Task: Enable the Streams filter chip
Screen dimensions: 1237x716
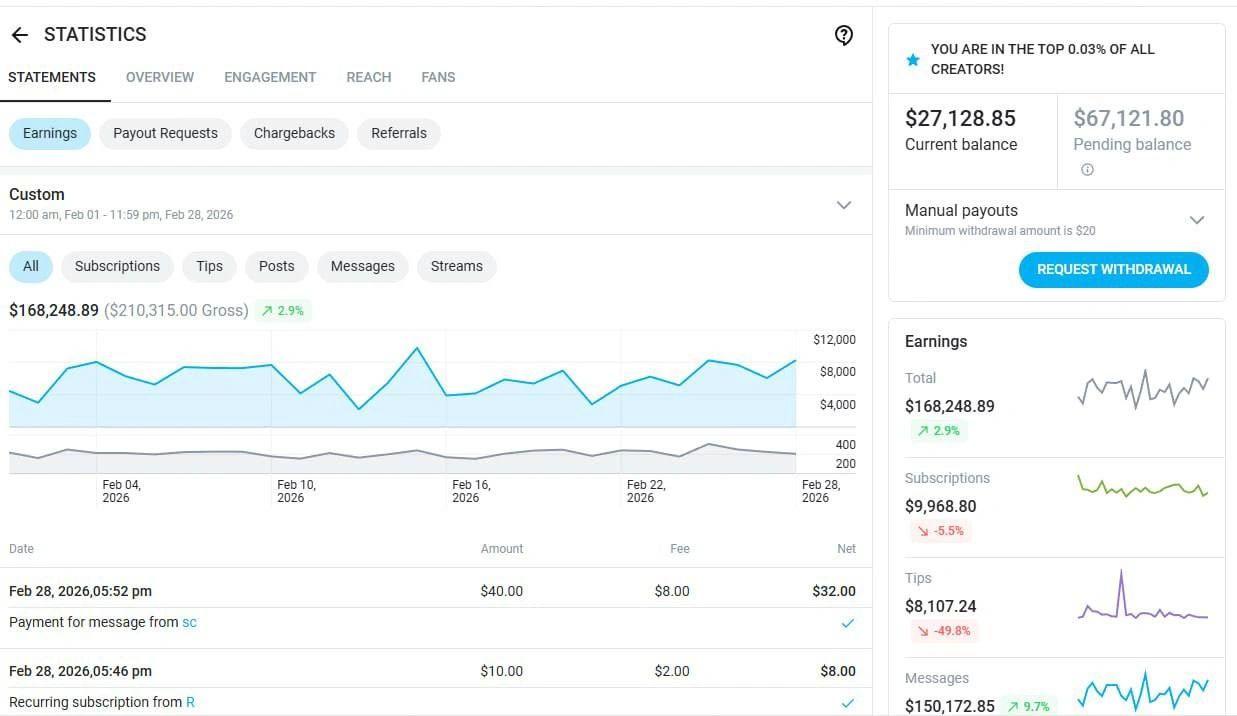Action: click(456, 266)
